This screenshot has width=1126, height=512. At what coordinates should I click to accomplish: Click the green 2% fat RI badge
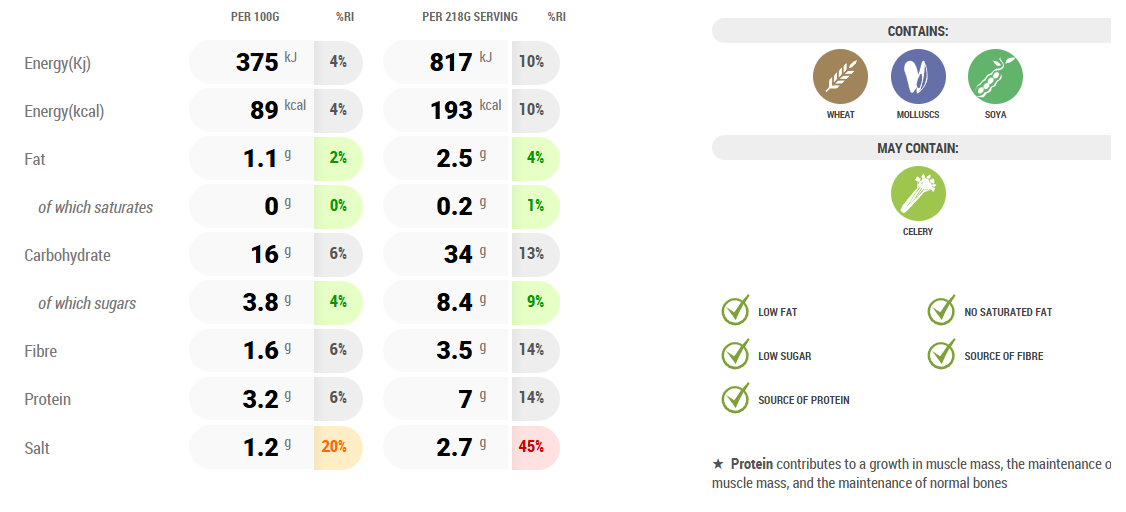pyautogui.click(x=338, y=159)
